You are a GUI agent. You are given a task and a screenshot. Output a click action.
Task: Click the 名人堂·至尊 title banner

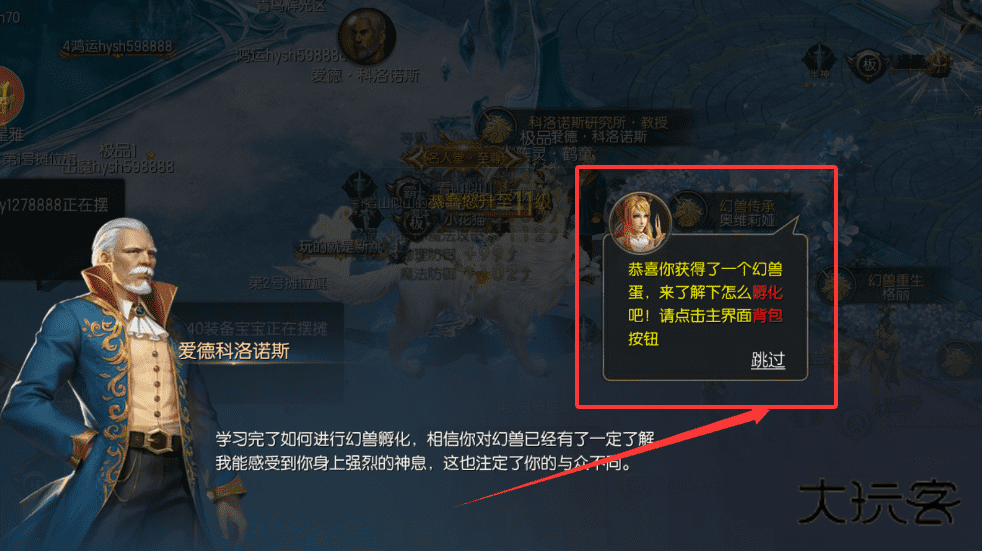coord(463,157)
